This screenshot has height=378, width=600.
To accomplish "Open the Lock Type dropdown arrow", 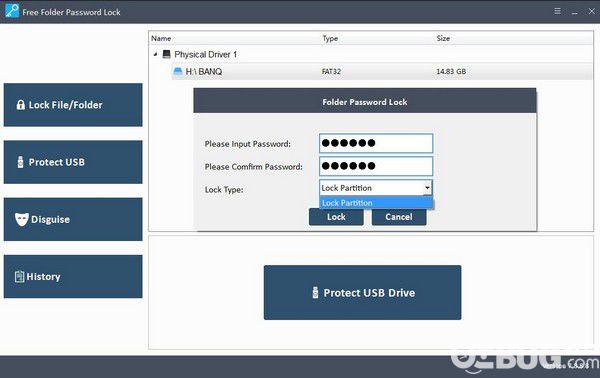I will (x=427, y=188).
